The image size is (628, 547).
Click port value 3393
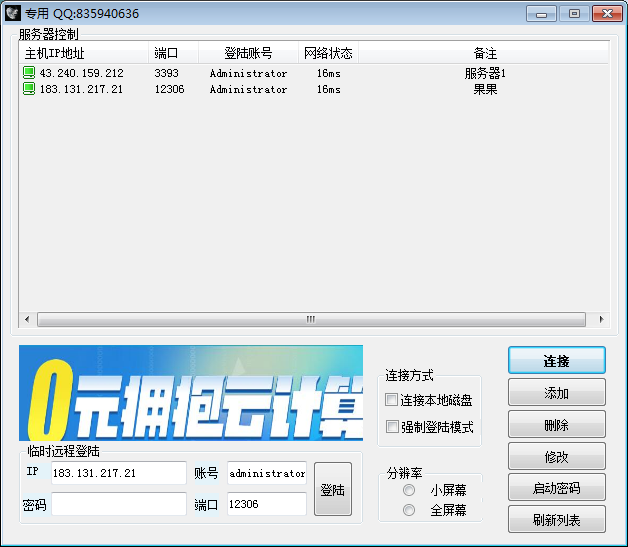[x=166, y=73]
